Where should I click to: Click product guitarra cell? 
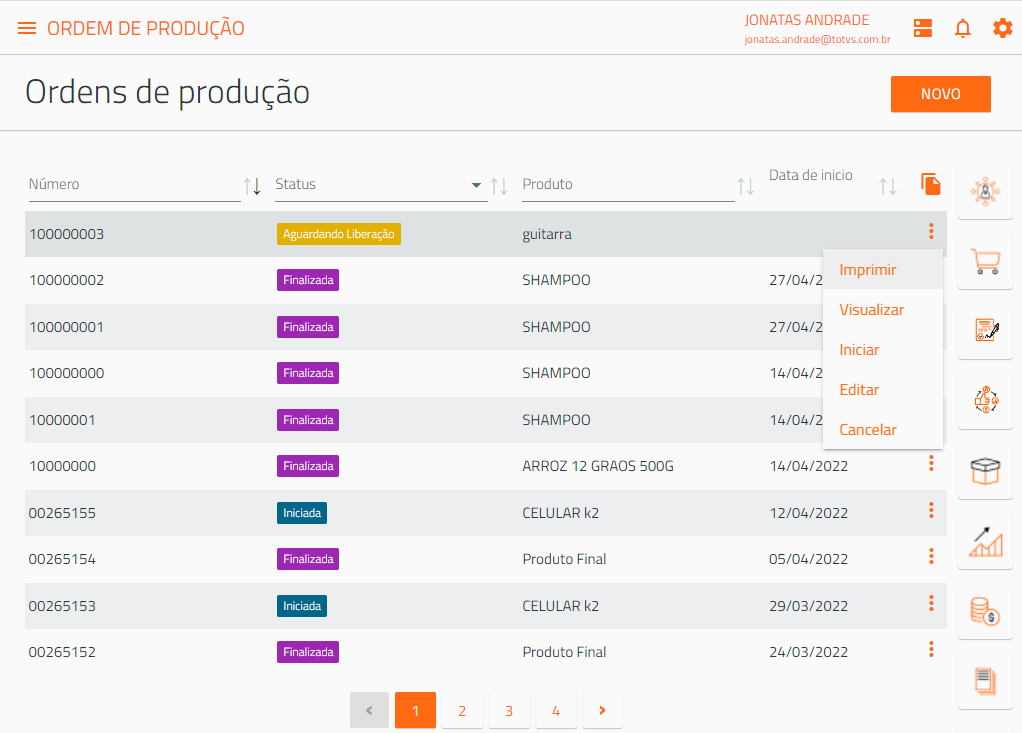coord(547,235)
